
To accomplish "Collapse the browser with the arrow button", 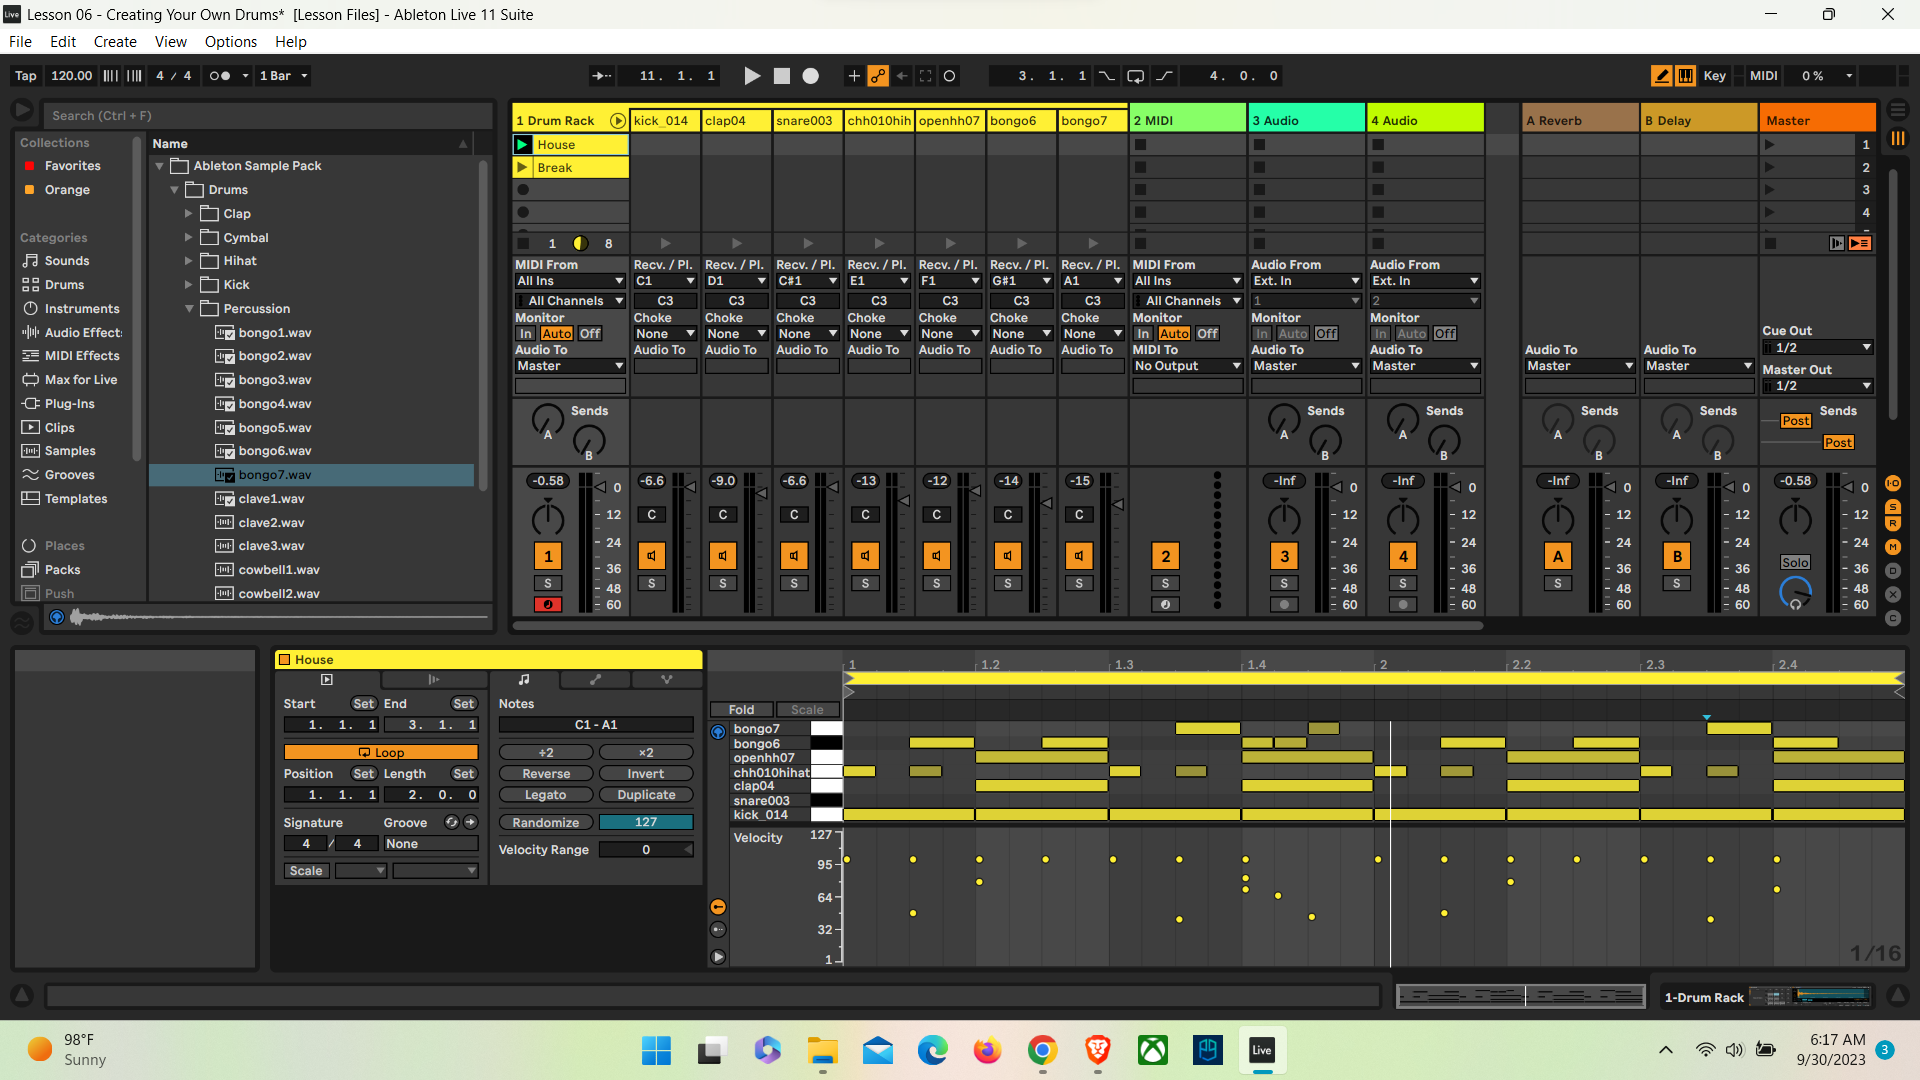I will 21,111.
